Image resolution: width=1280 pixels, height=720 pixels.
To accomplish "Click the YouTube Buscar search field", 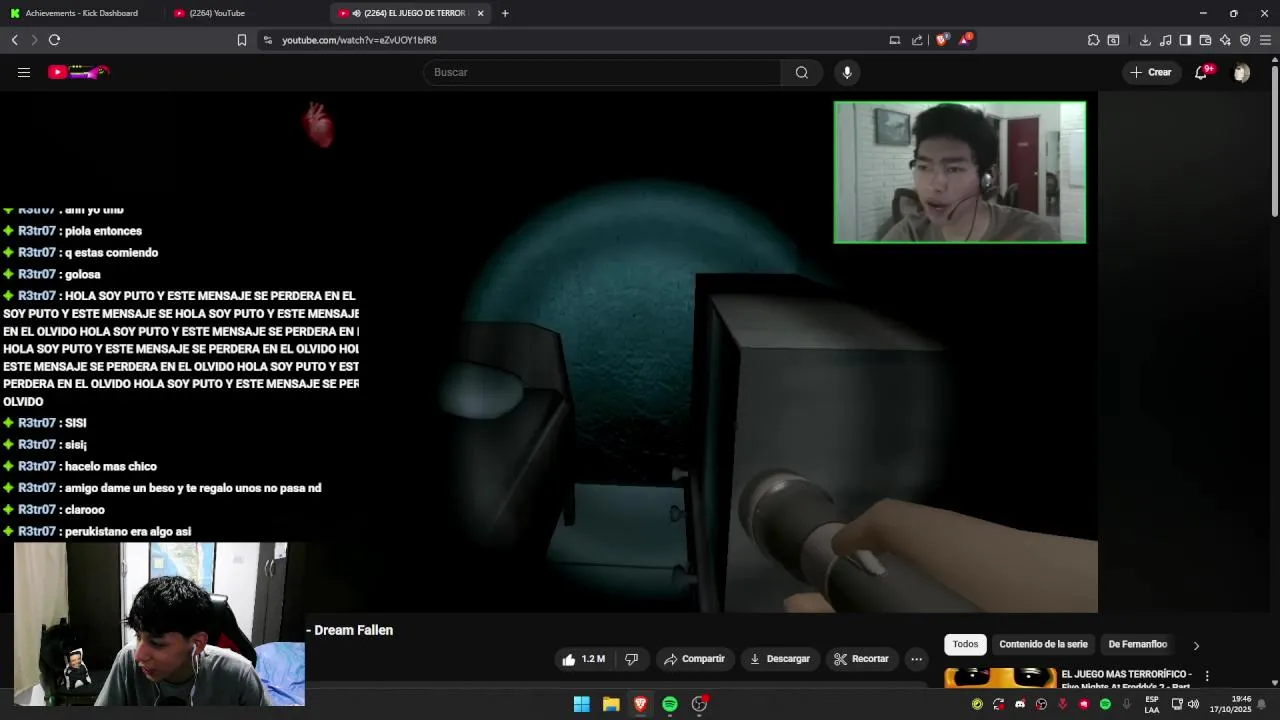I will (x=602, y=72).
